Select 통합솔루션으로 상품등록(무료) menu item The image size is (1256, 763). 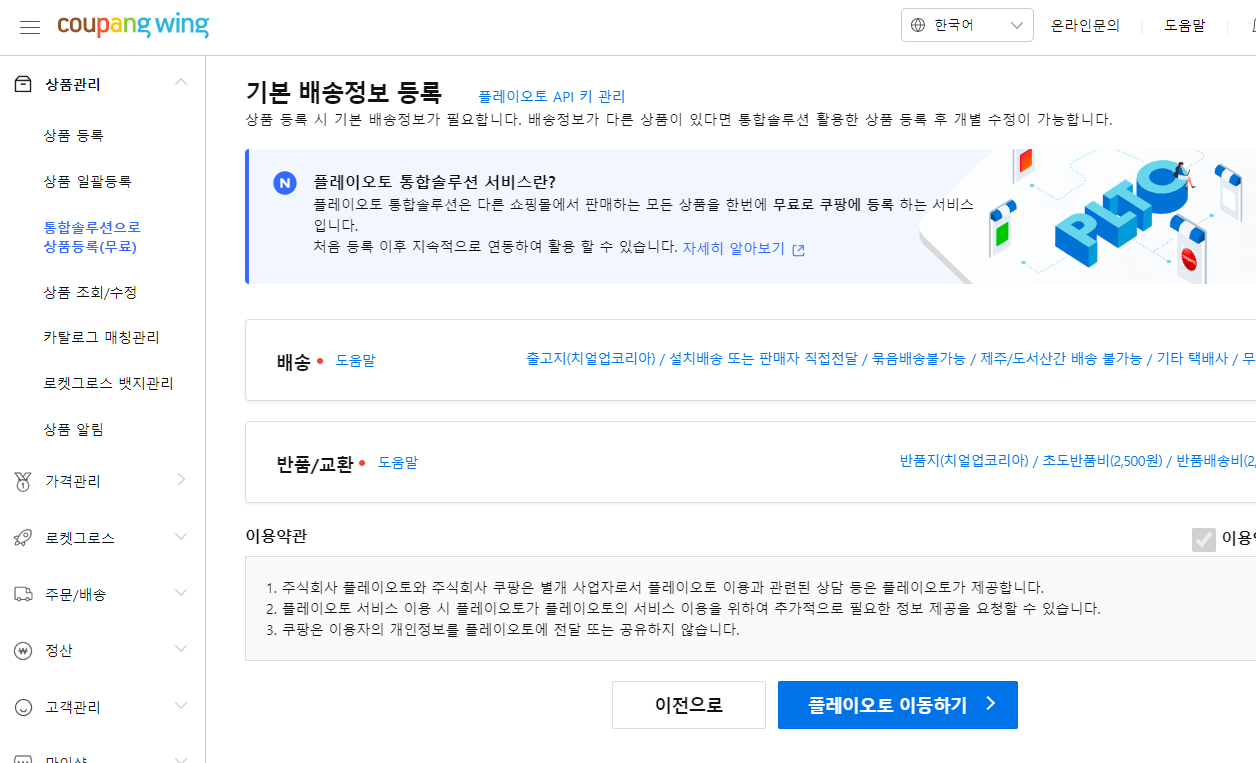(x=92, y=237)
